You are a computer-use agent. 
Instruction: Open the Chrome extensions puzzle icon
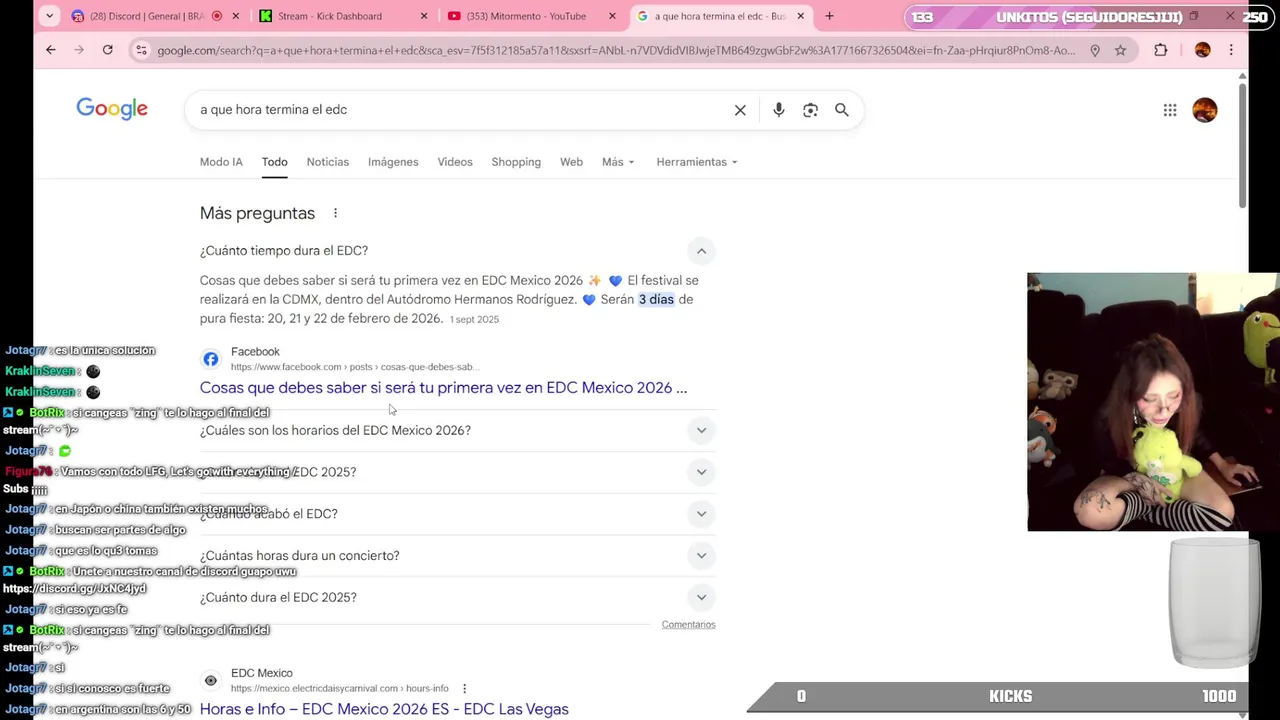point(1160,50)
